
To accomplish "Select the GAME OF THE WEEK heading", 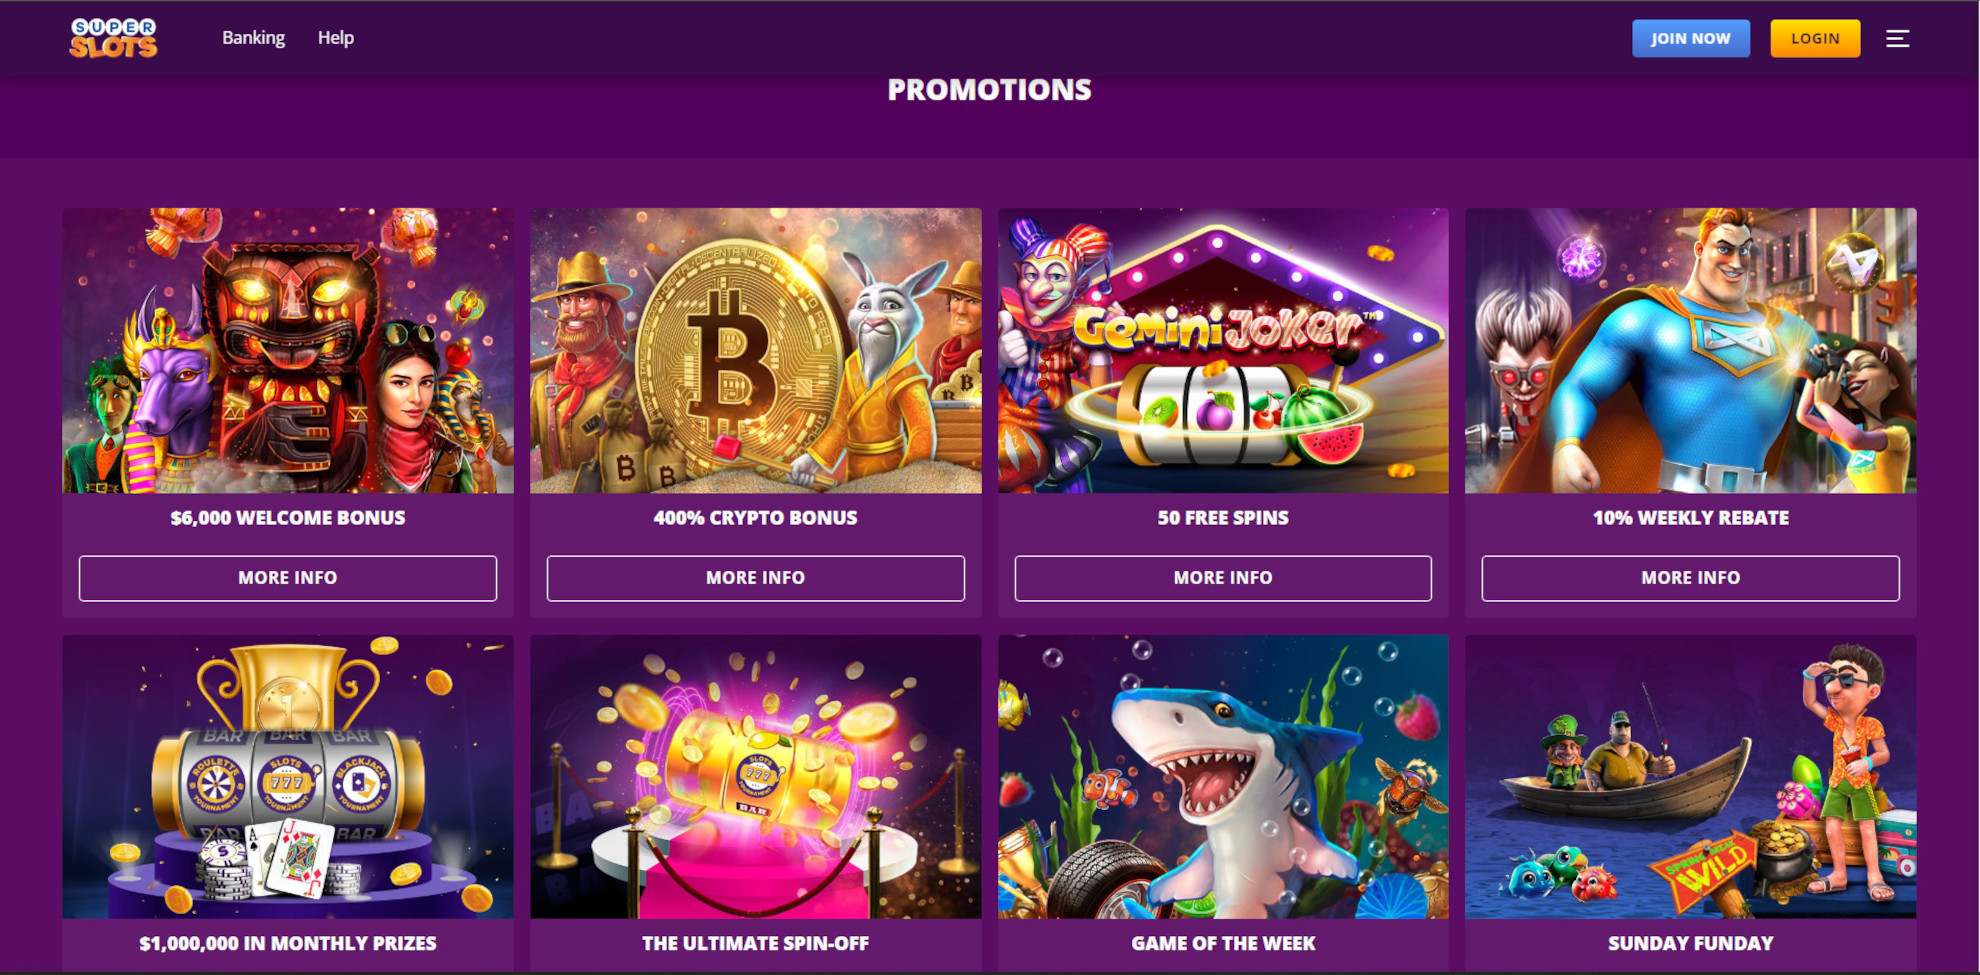I will (x=1222, y=943).
